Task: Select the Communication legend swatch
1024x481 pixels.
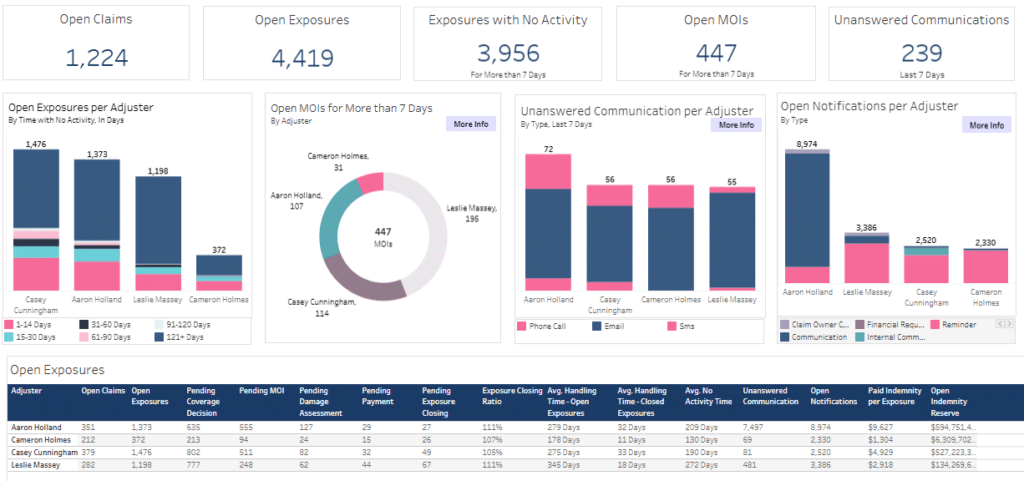Action: click(x=784, y=337)
